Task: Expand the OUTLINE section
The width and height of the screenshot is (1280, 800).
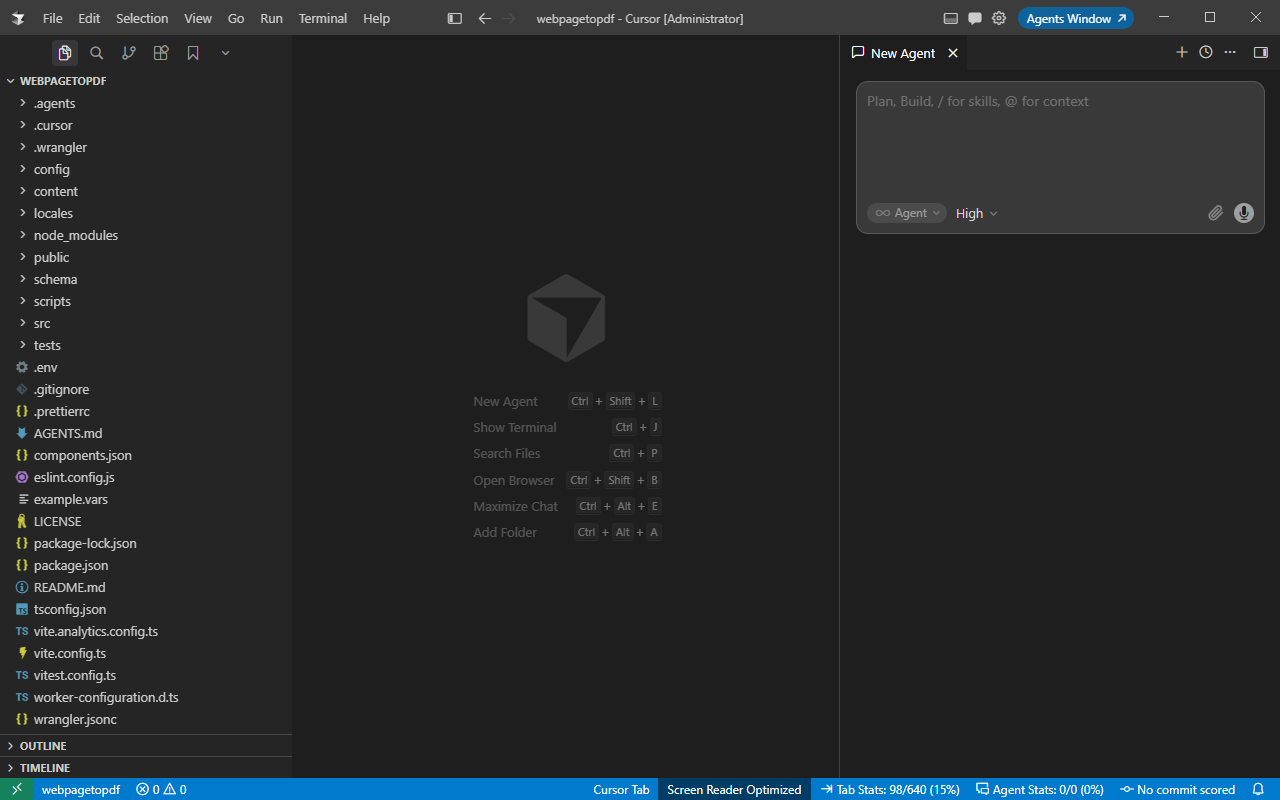Action: tap(146, 746)
